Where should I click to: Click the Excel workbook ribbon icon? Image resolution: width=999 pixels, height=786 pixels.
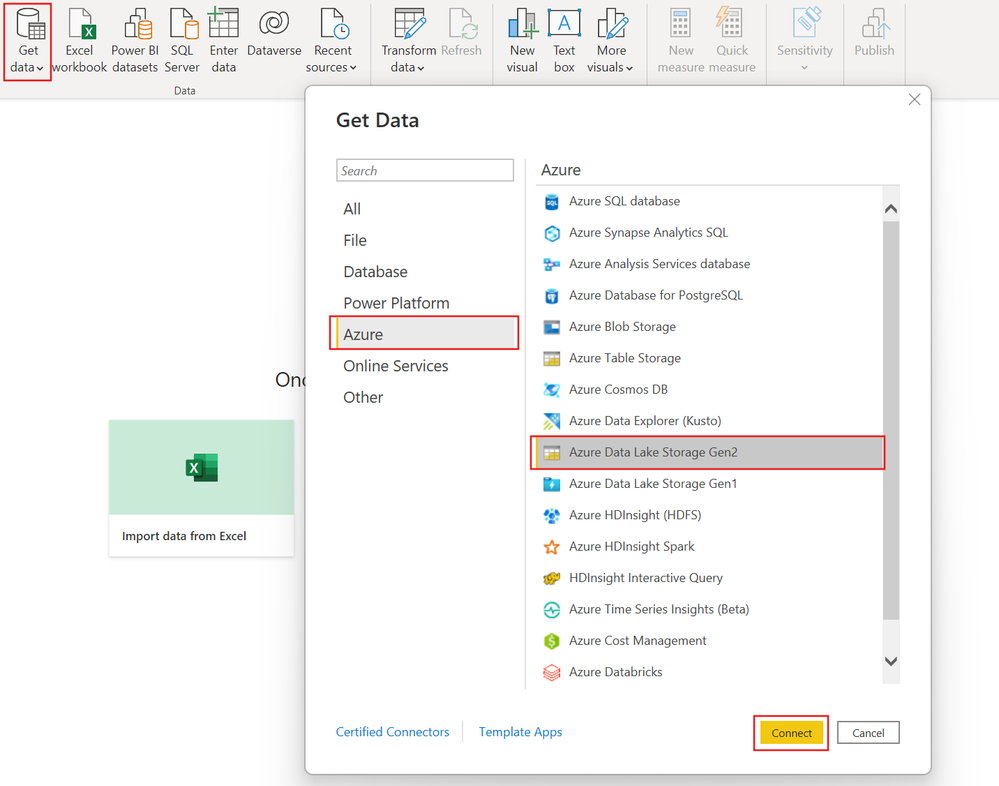click(x=80, y=42)
